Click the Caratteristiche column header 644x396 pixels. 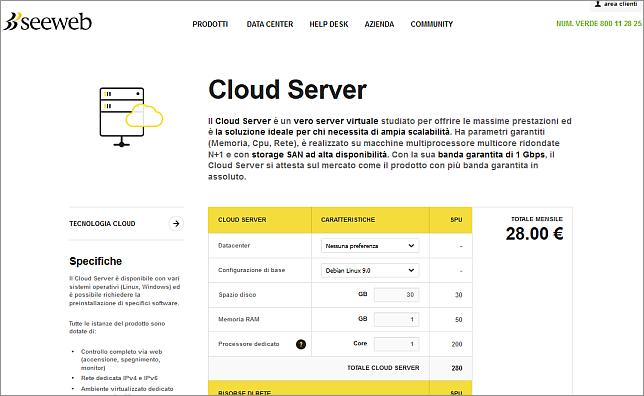[348, 220]
